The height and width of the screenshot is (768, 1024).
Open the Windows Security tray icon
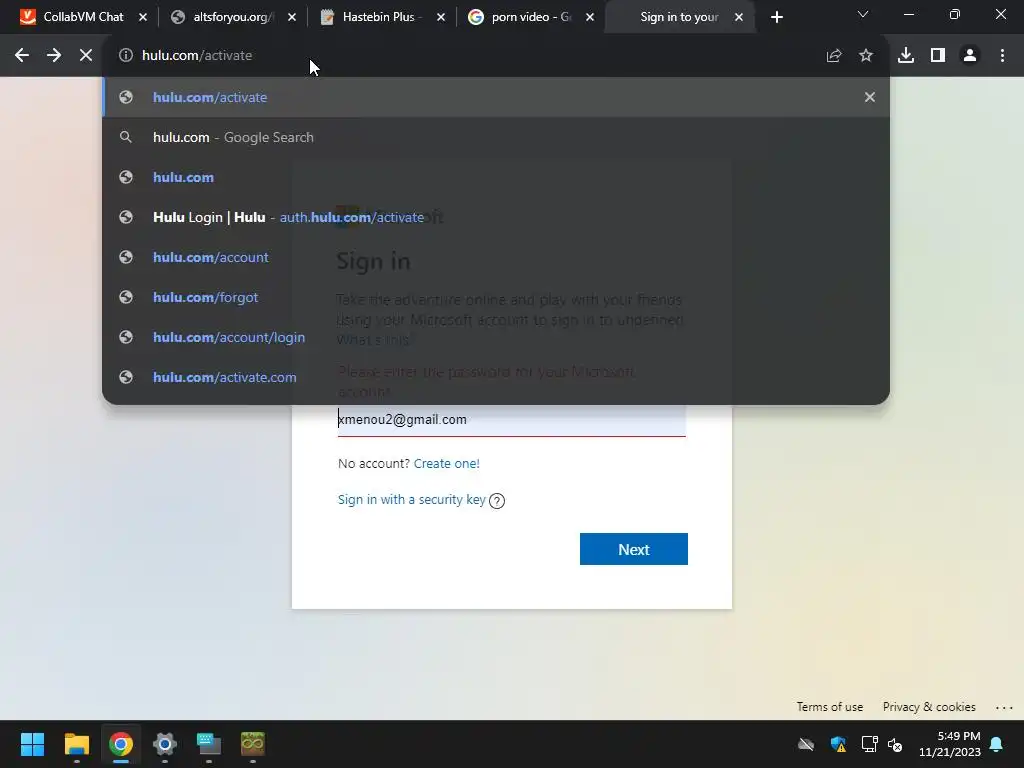838,744
